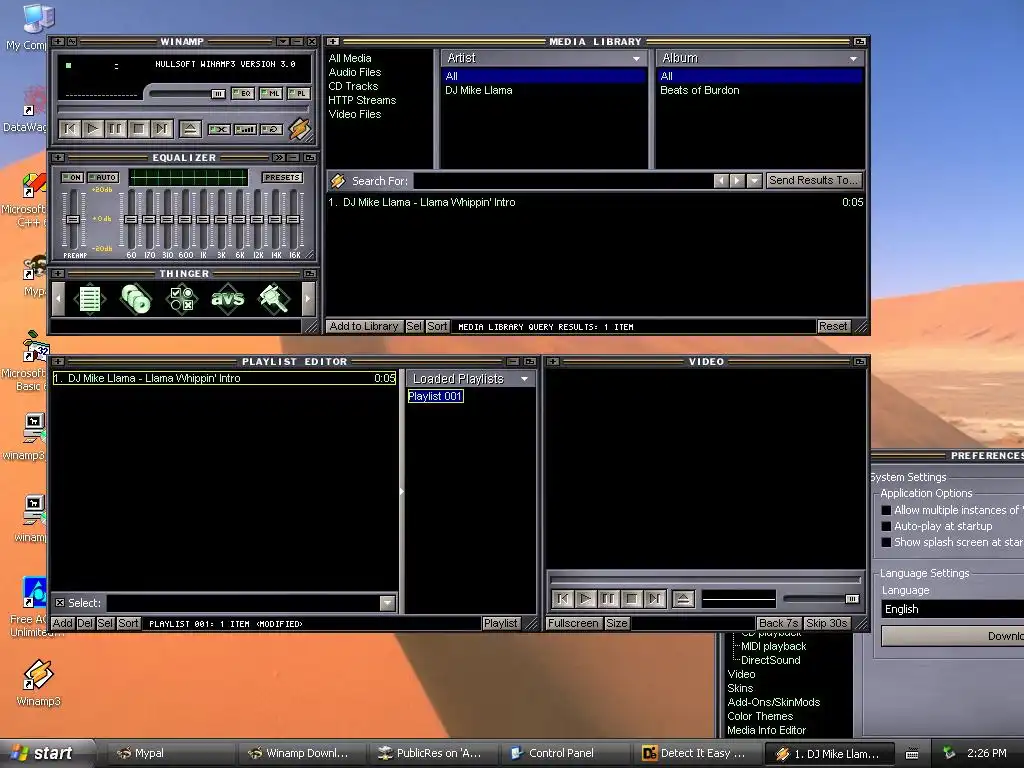Open the Winamp main window system menu icon
The image size is (1024, 768).
click(x=58, y=42)
